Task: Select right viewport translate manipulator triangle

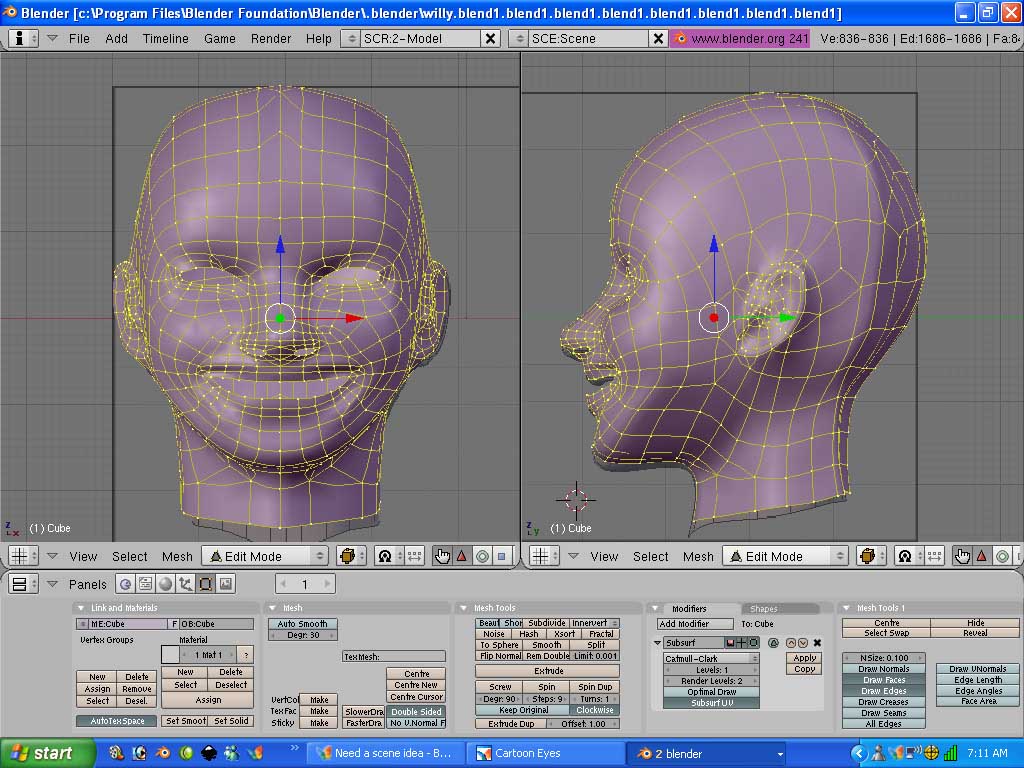Action: coord(982,556)
